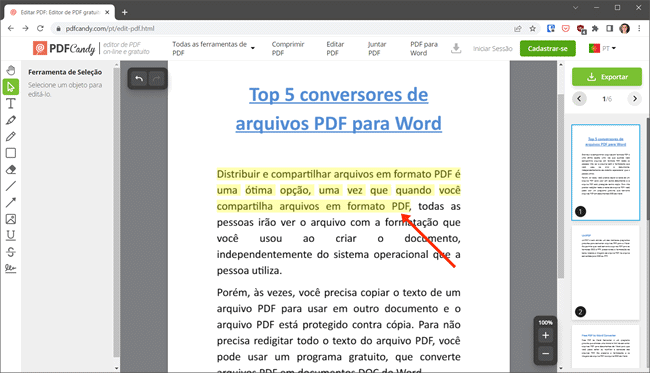The image size is (650, 373).
Task: Pick the Line drawing tool
Action: [x=11, y=186]
